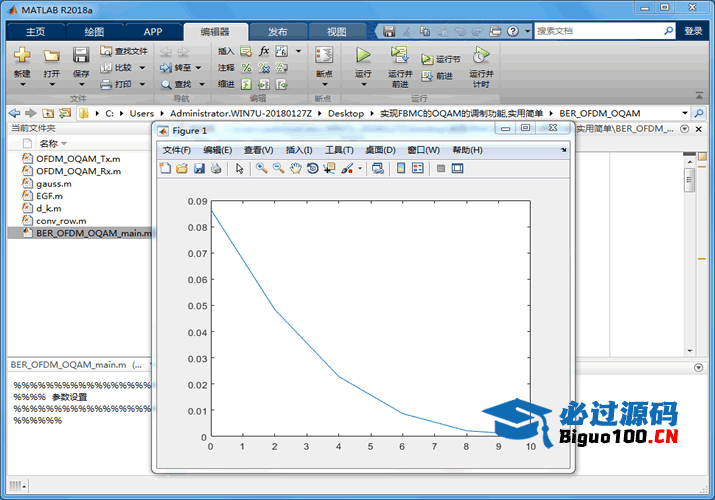Click the Find Files (查找文件) button
This screenshot has width=715, height=500.
[124, 51]
